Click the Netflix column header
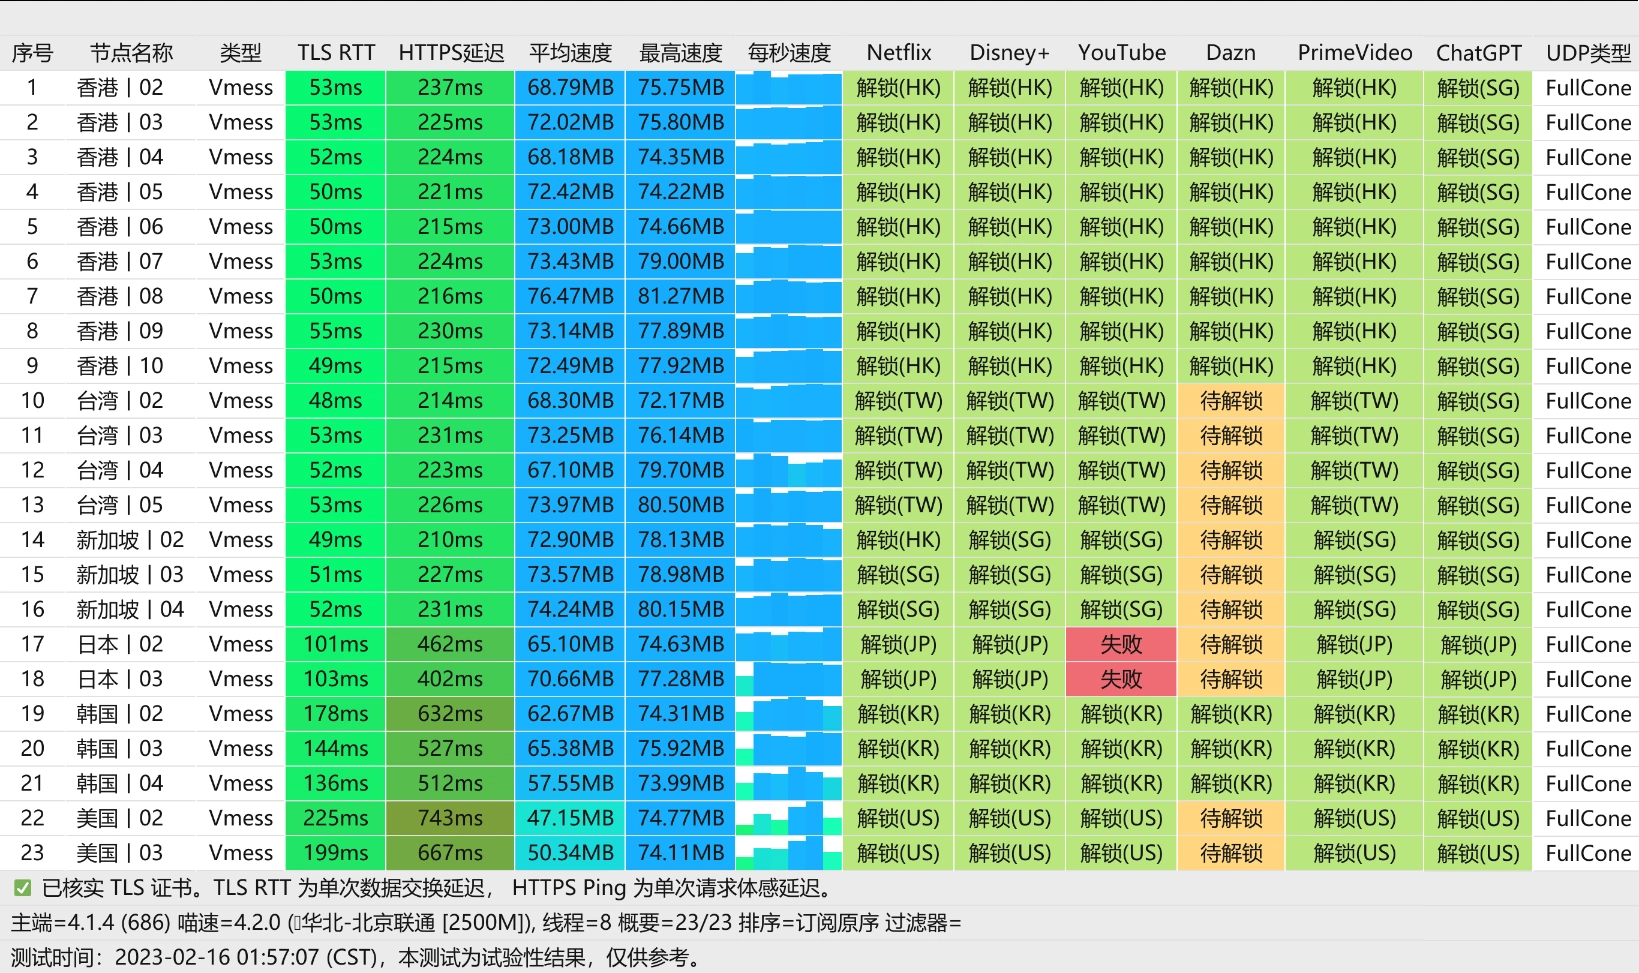1639x973 pixels. pyautogui.click(x=898, y=53)
